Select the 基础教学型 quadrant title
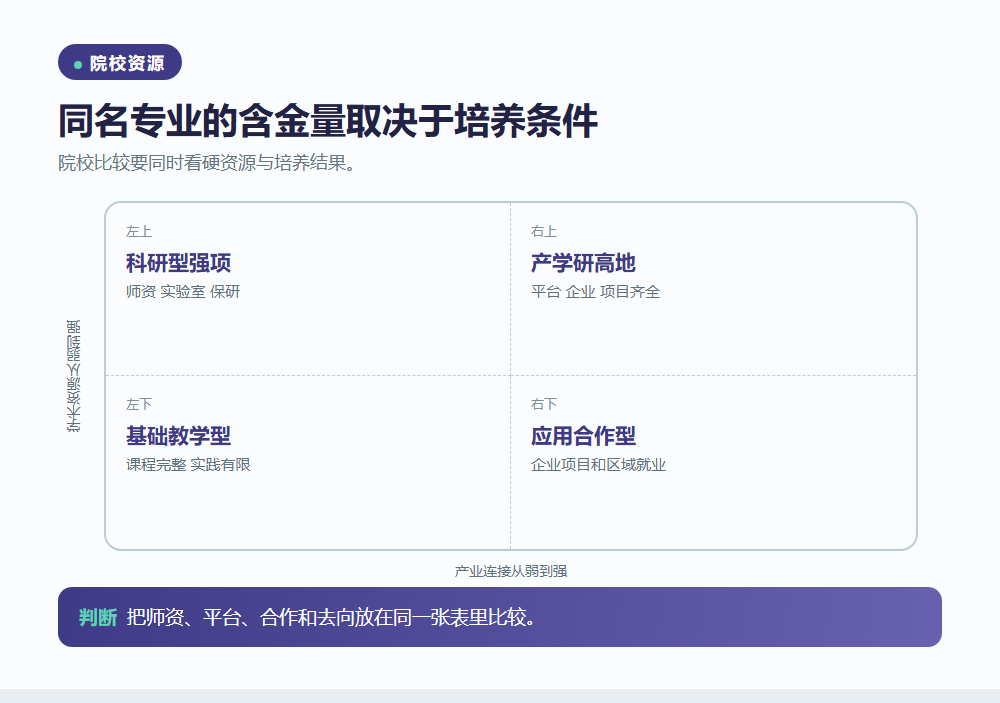This screenshot has height=703, width=1000. pos(179,436)
